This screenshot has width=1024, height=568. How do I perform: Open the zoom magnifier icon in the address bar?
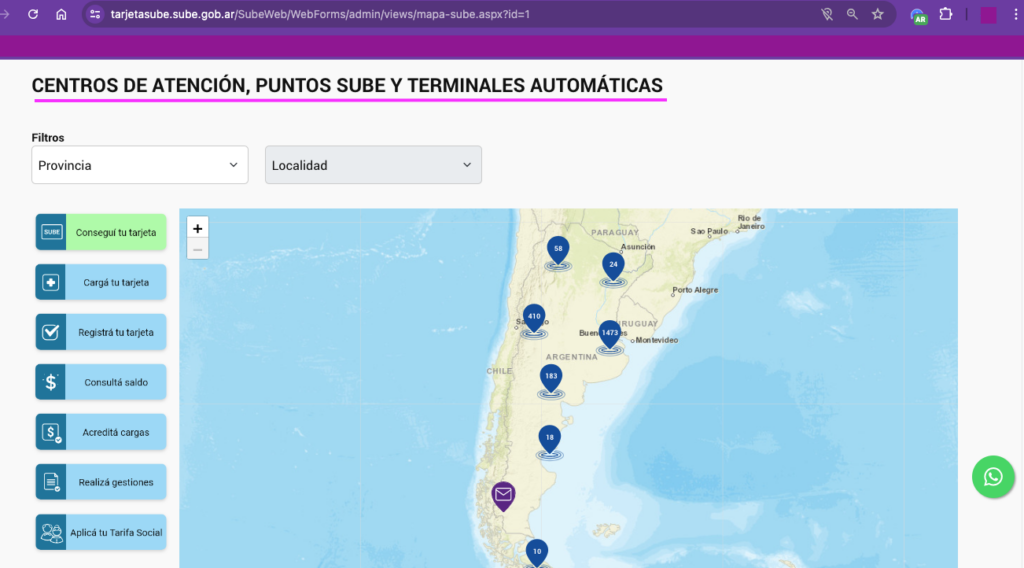852,14
